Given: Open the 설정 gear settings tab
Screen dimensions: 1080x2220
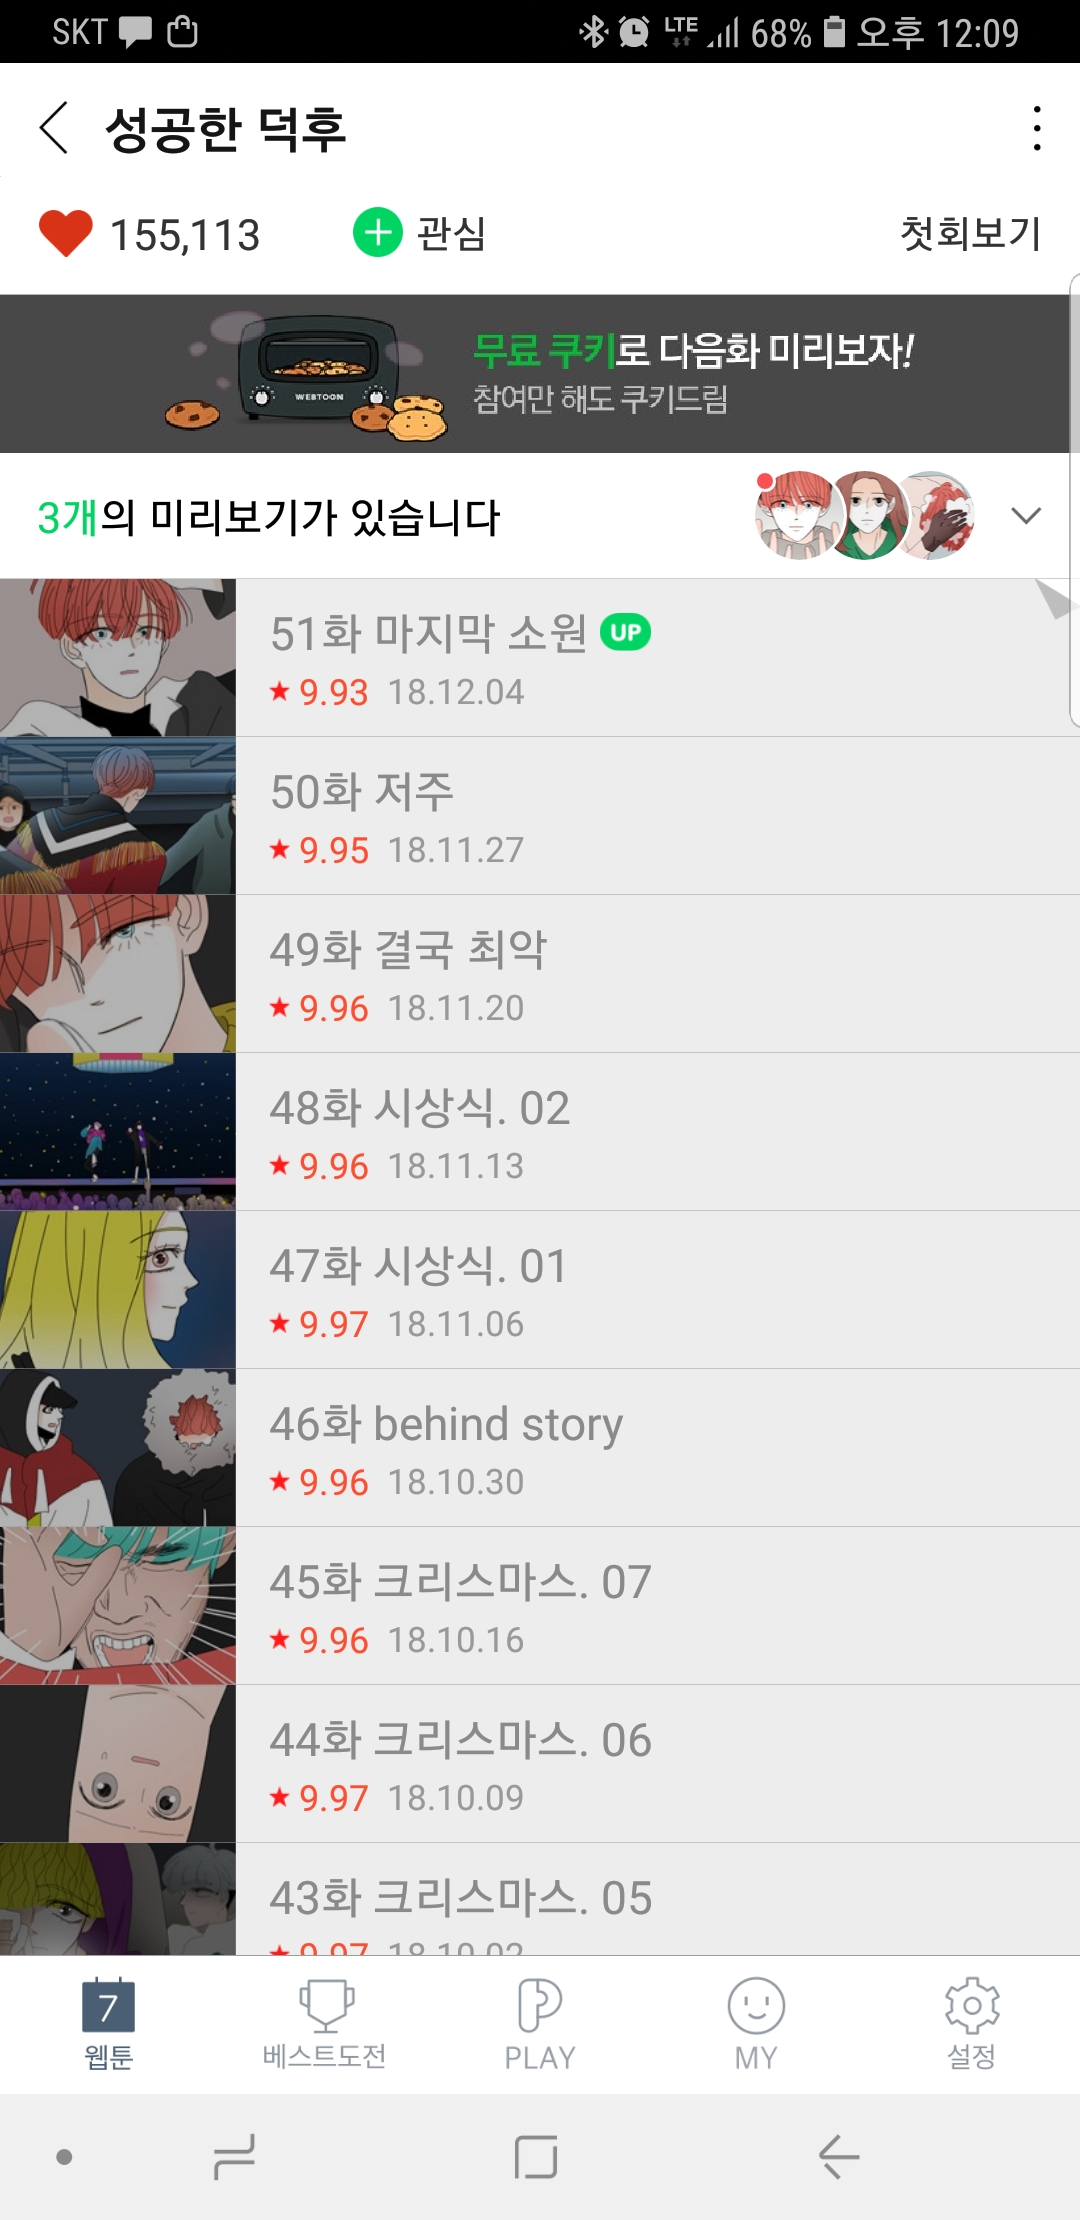Looking at the screenshot, I should click(x=972, y=2024).
